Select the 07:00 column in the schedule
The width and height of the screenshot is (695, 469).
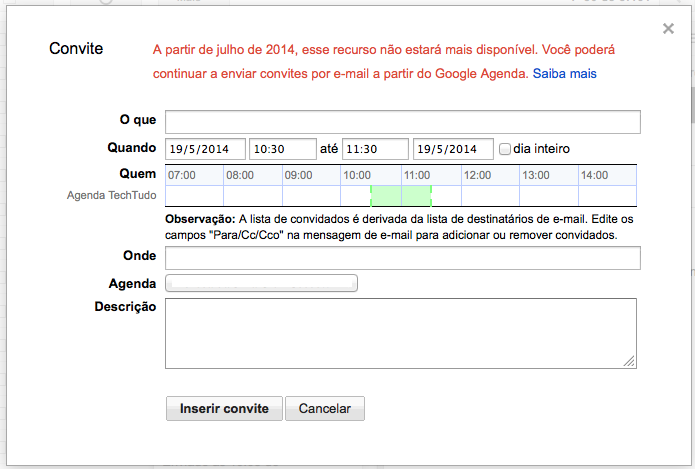194,175
